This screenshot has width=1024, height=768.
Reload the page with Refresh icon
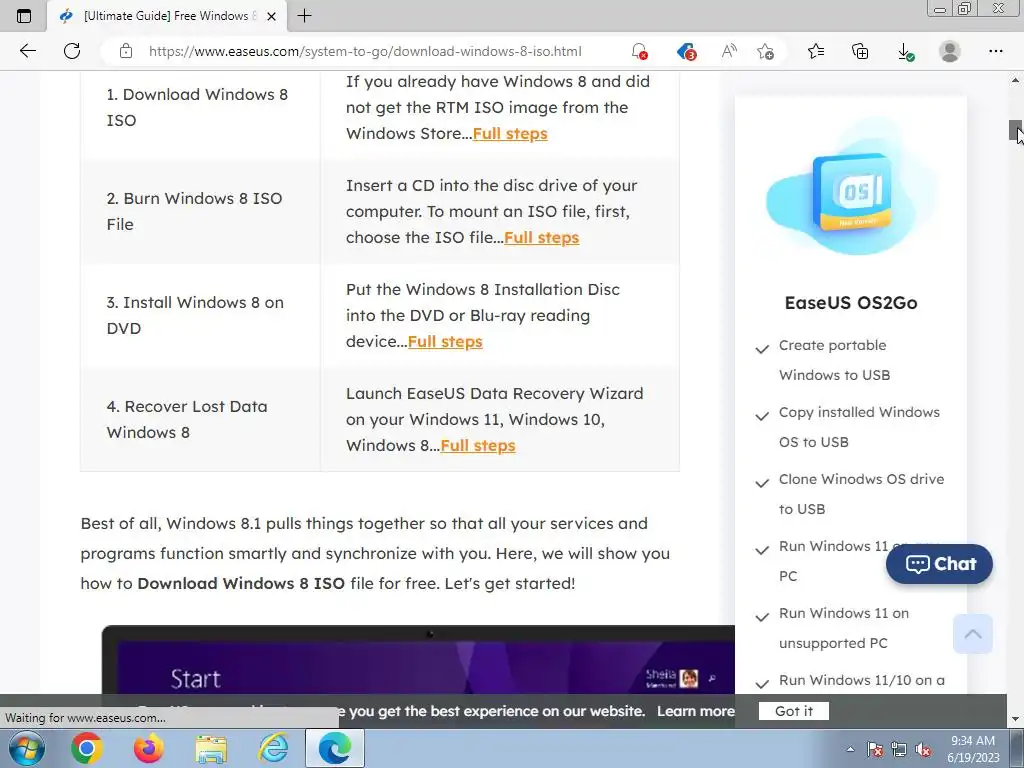(x=72, y=51)
